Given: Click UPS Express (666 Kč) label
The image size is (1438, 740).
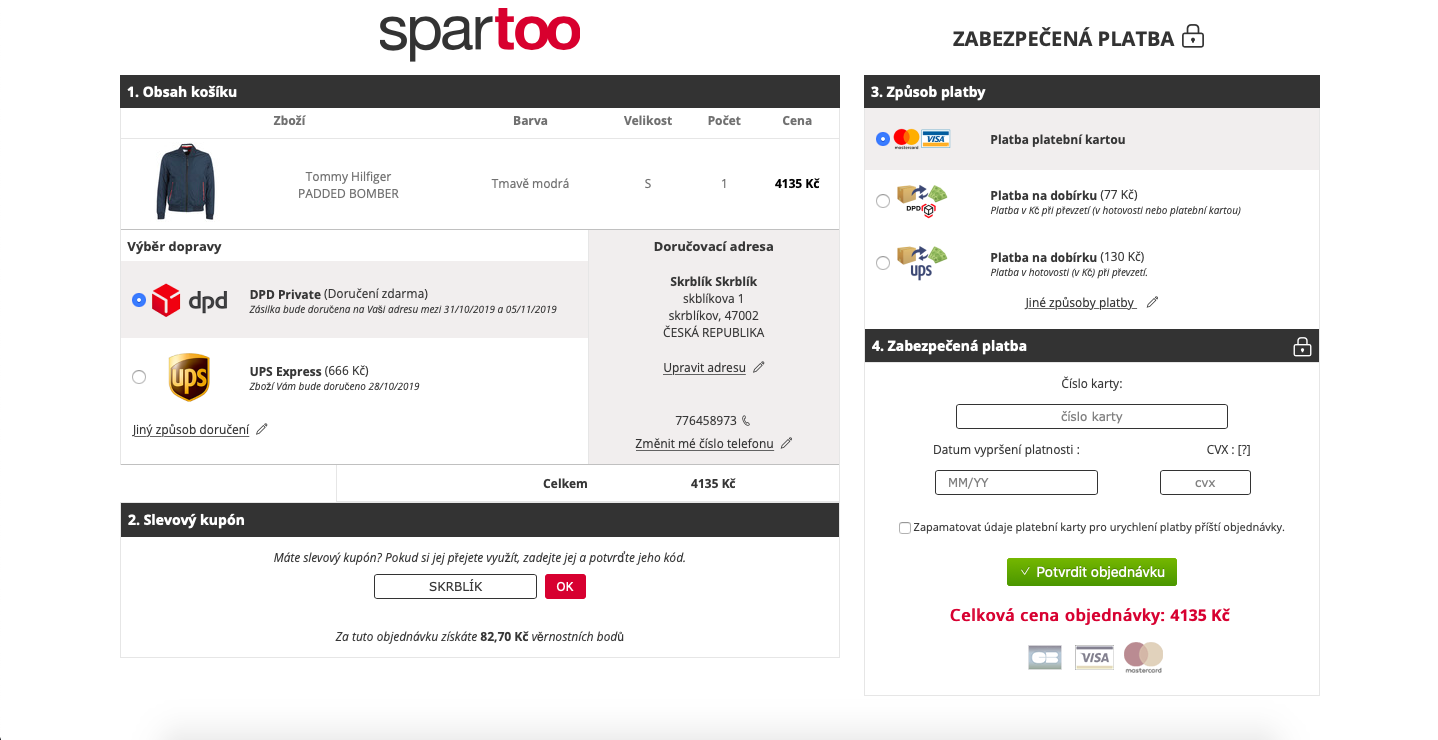Looking at the screenshot, I should [309, 371].
